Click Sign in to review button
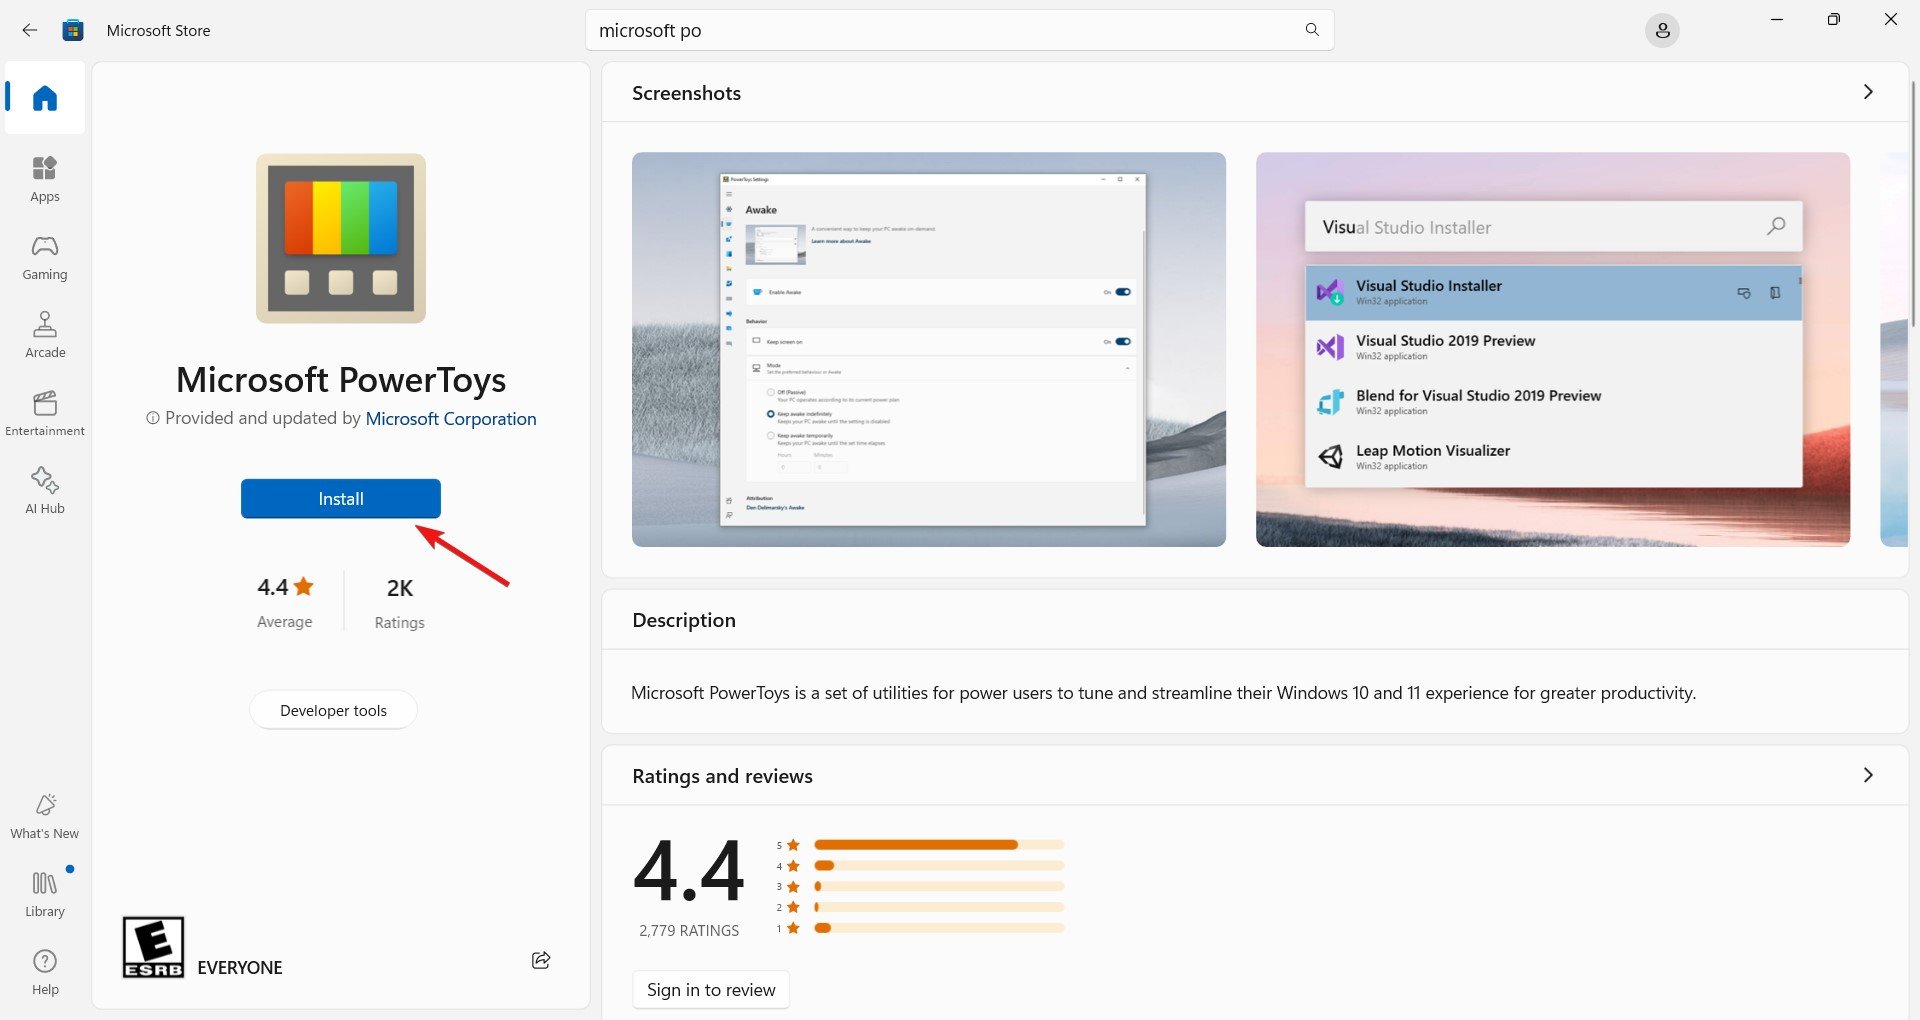The image size is (1920, 1020). 711,990
